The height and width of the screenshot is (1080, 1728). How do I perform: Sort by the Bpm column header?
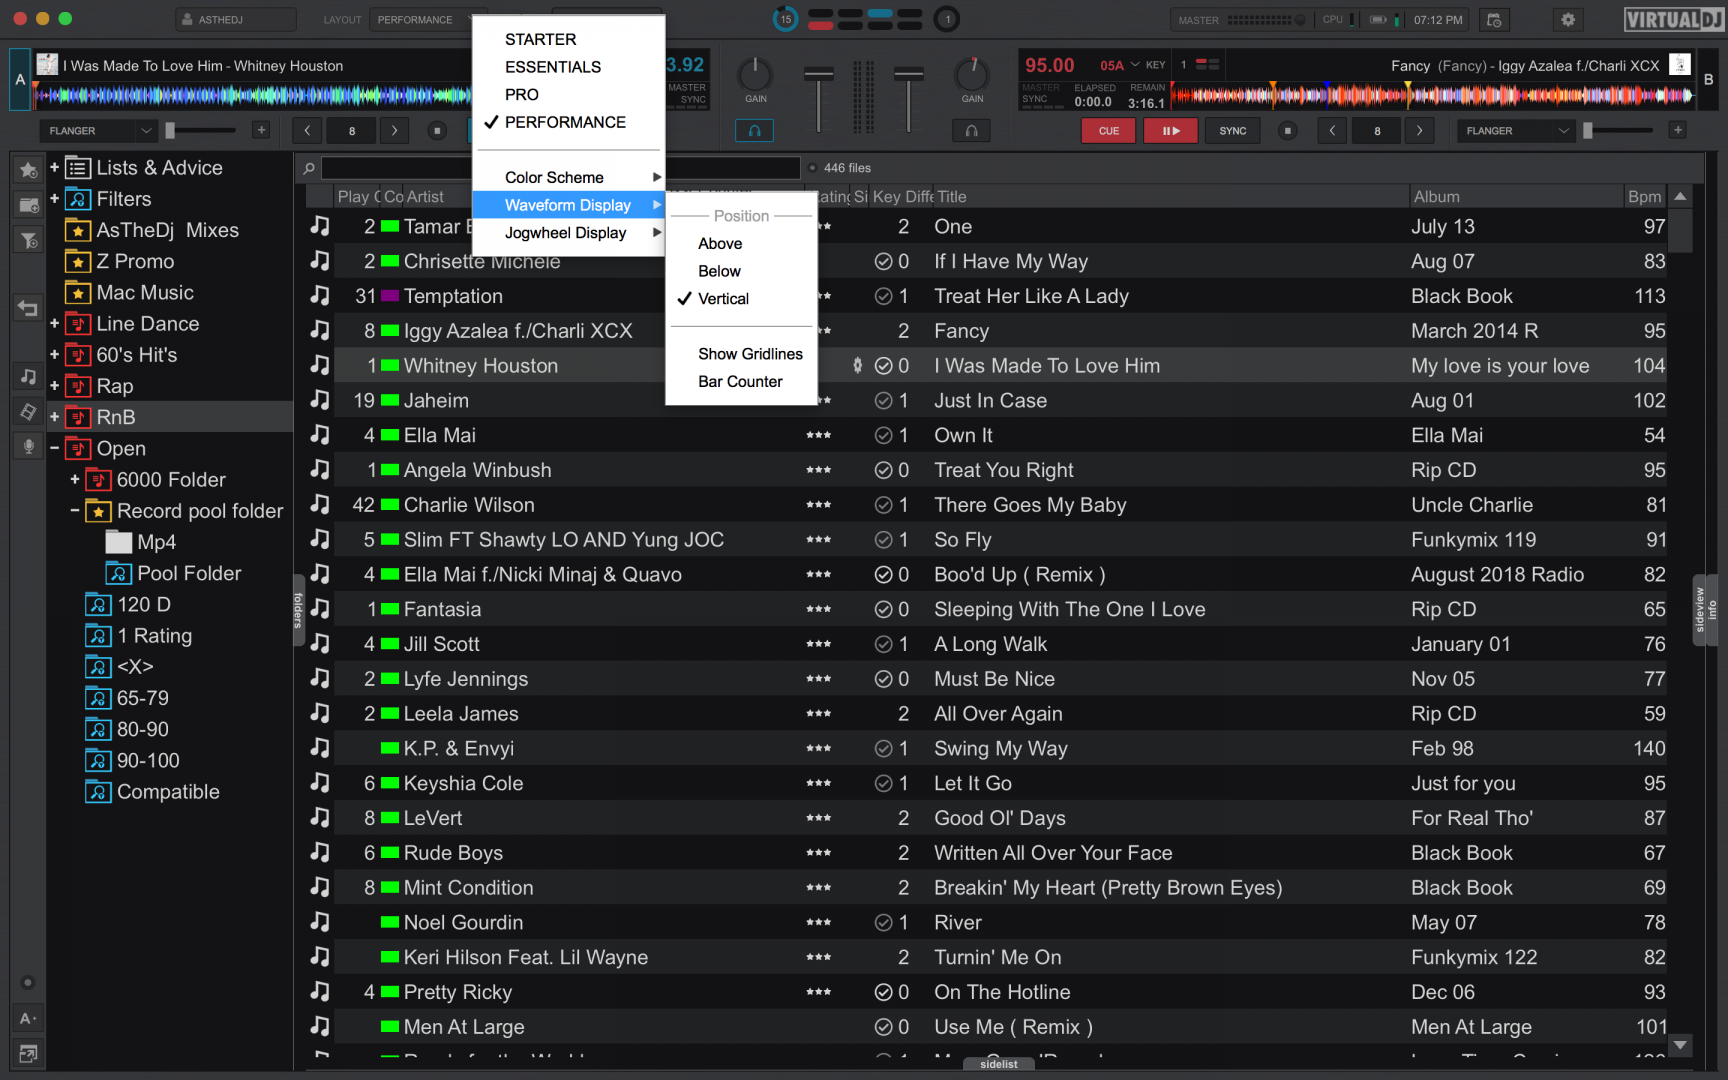(1644, 197)
